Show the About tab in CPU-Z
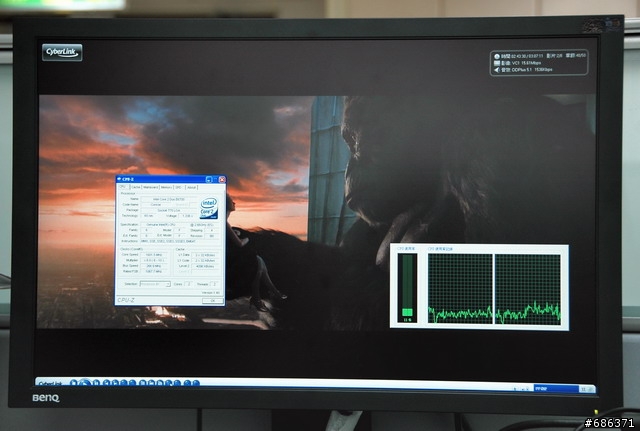The image size is (640, 431). pyautogui.click(x=191, y=187)
